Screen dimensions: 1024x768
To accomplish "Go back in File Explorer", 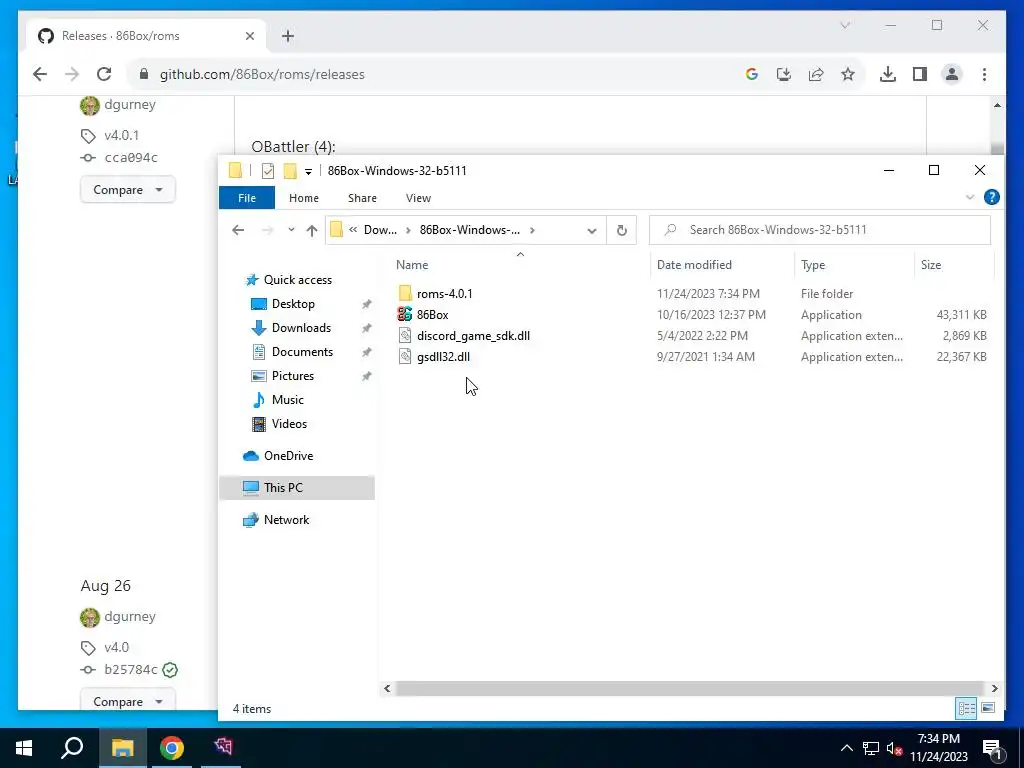I will point(238,230).
